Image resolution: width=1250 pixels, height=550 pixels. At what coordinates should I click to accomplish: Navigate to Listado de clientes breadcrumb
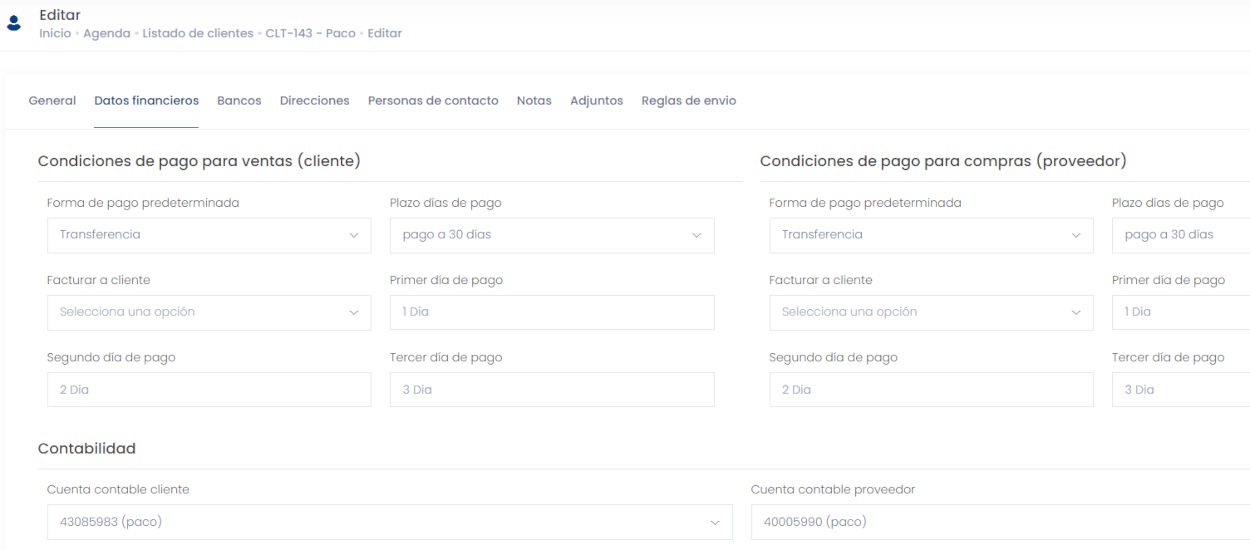197,33
